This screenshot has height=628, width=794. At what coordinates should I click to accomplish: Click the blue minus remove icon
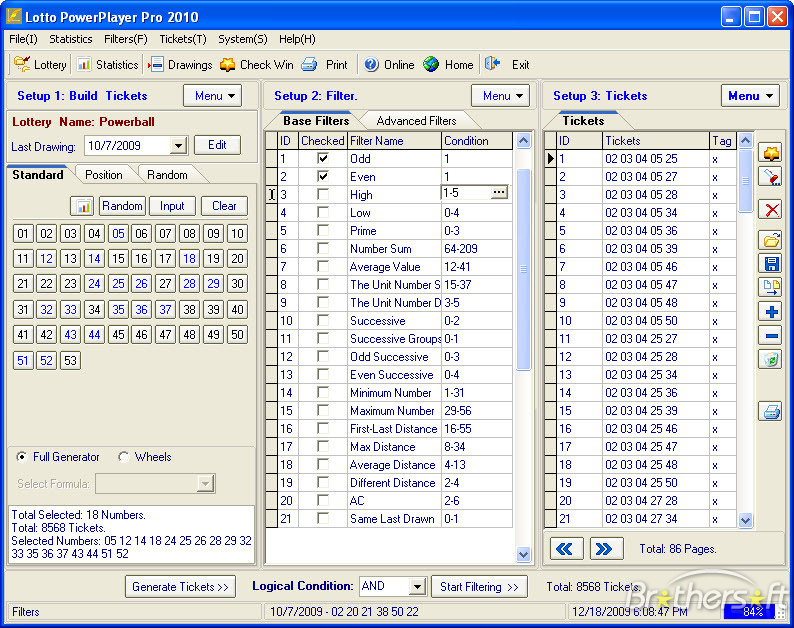771,335
